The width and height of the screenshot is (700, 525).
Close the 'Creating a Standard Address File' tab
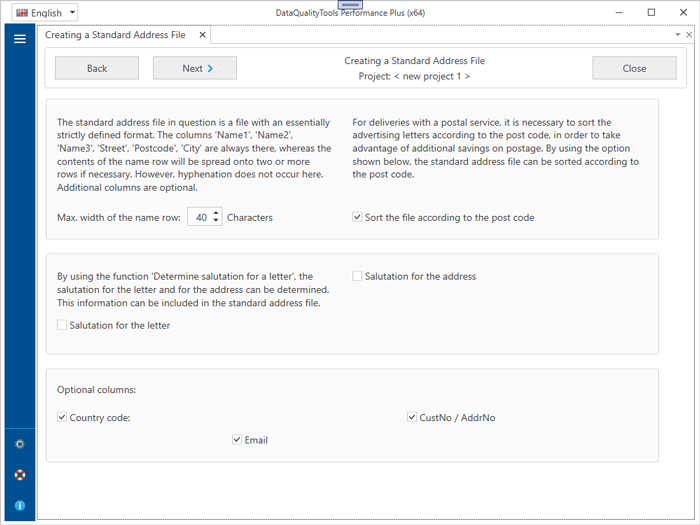click(x=202, y=35)
